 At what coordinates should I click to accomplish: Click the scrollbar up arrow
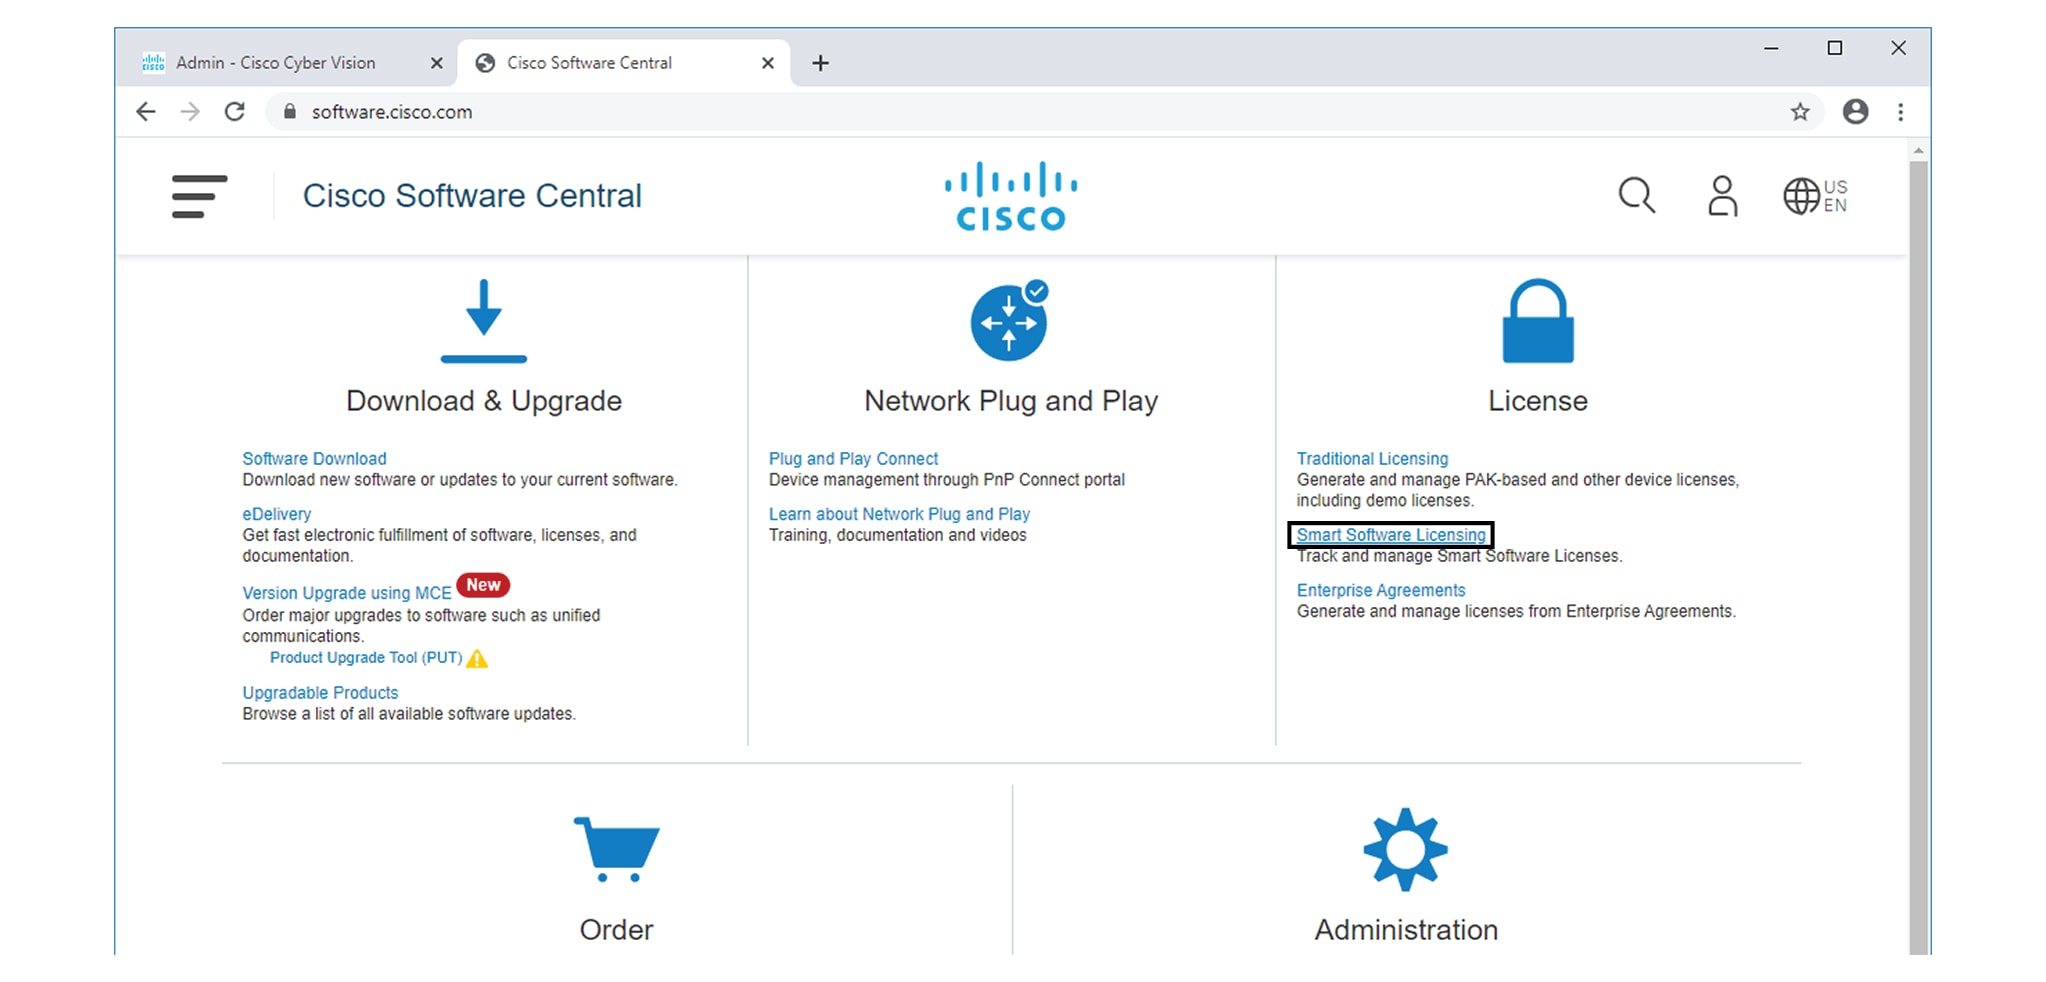click(x=1918, y=151)
